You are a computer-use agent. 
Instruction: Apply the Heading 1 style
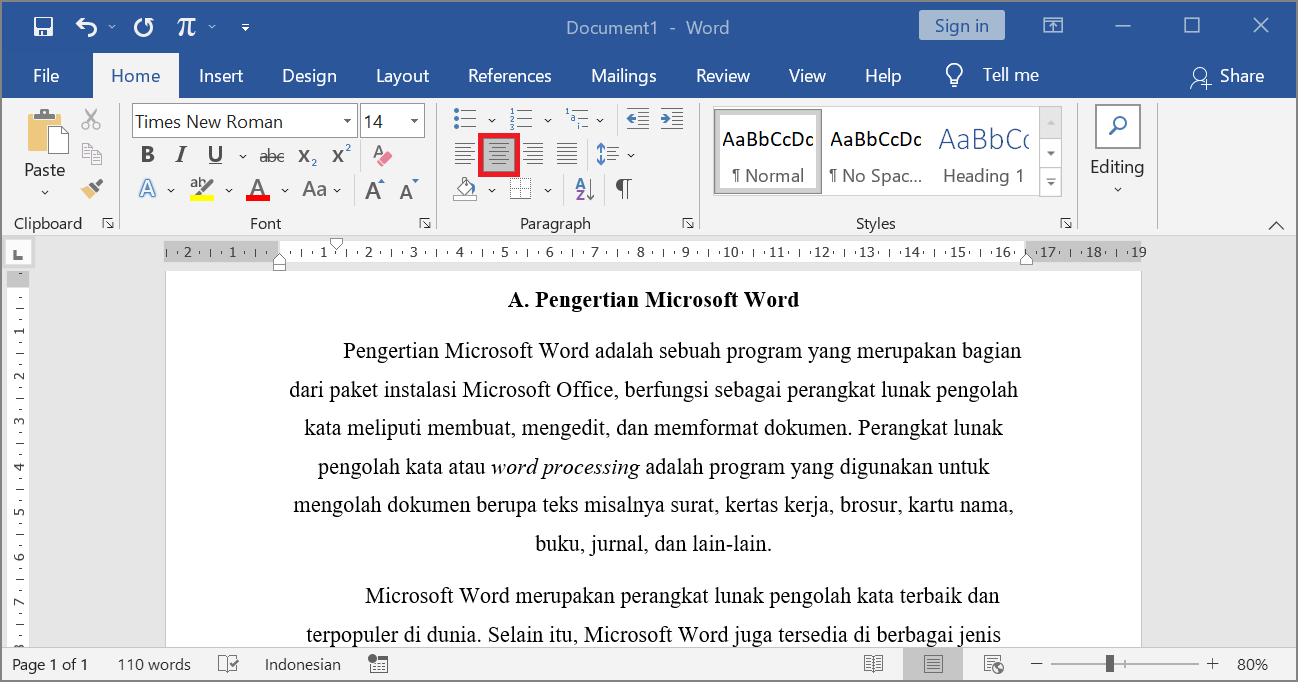[x=984, y=152]
